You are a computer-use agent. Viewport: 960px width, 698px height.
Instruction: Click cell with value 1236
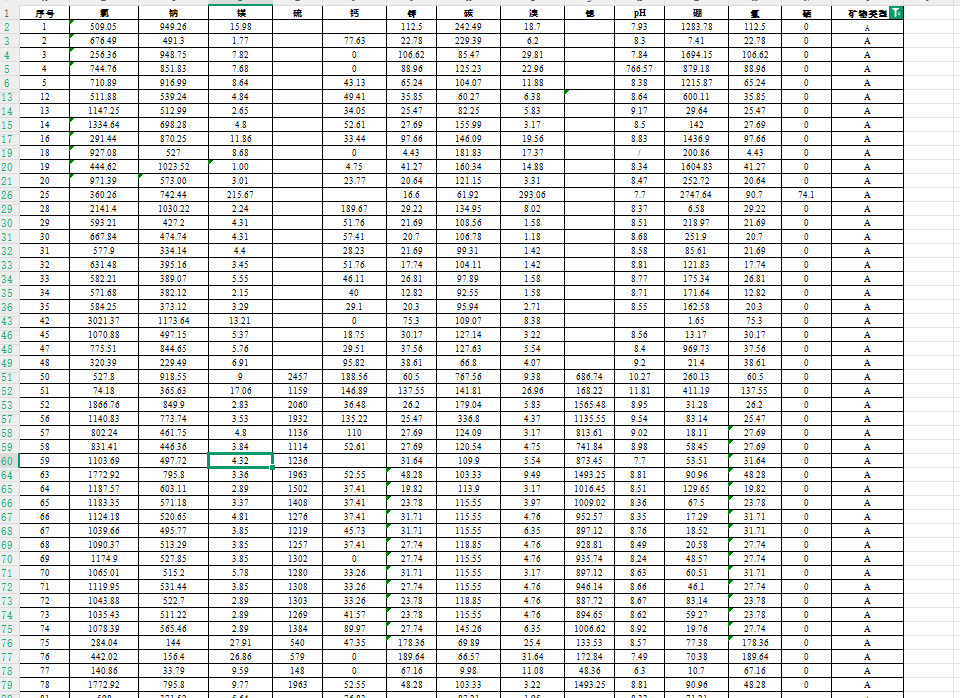click(298, 460)
